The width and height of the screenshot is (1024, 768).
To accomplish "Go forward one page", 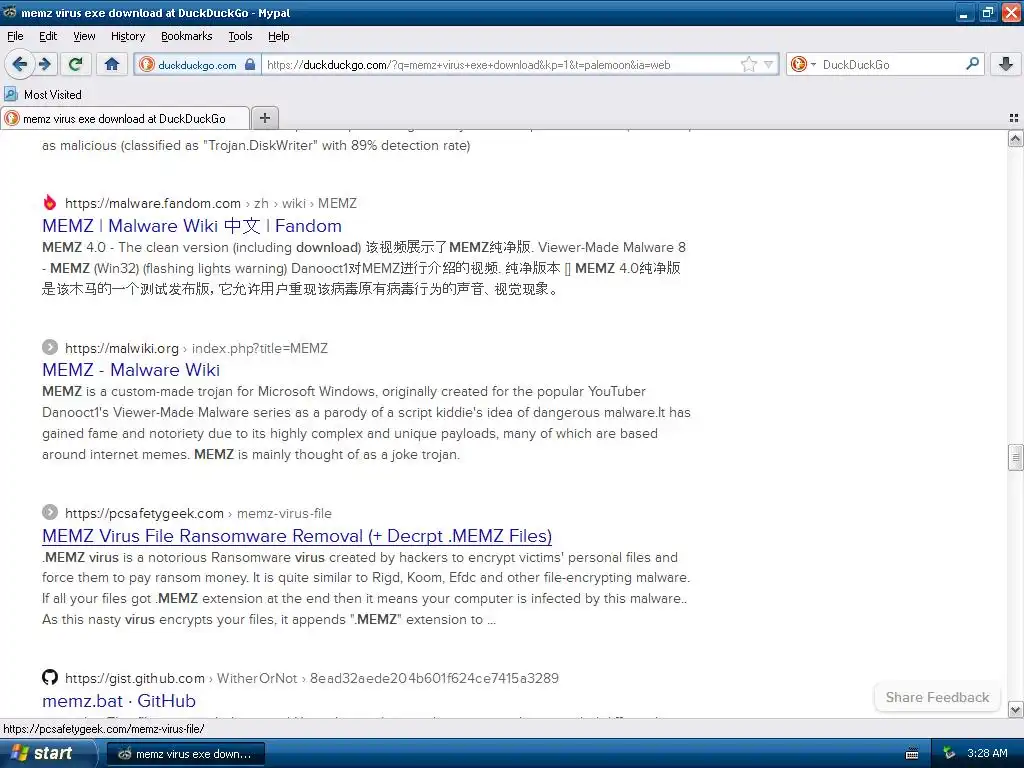I will [44, 64].
